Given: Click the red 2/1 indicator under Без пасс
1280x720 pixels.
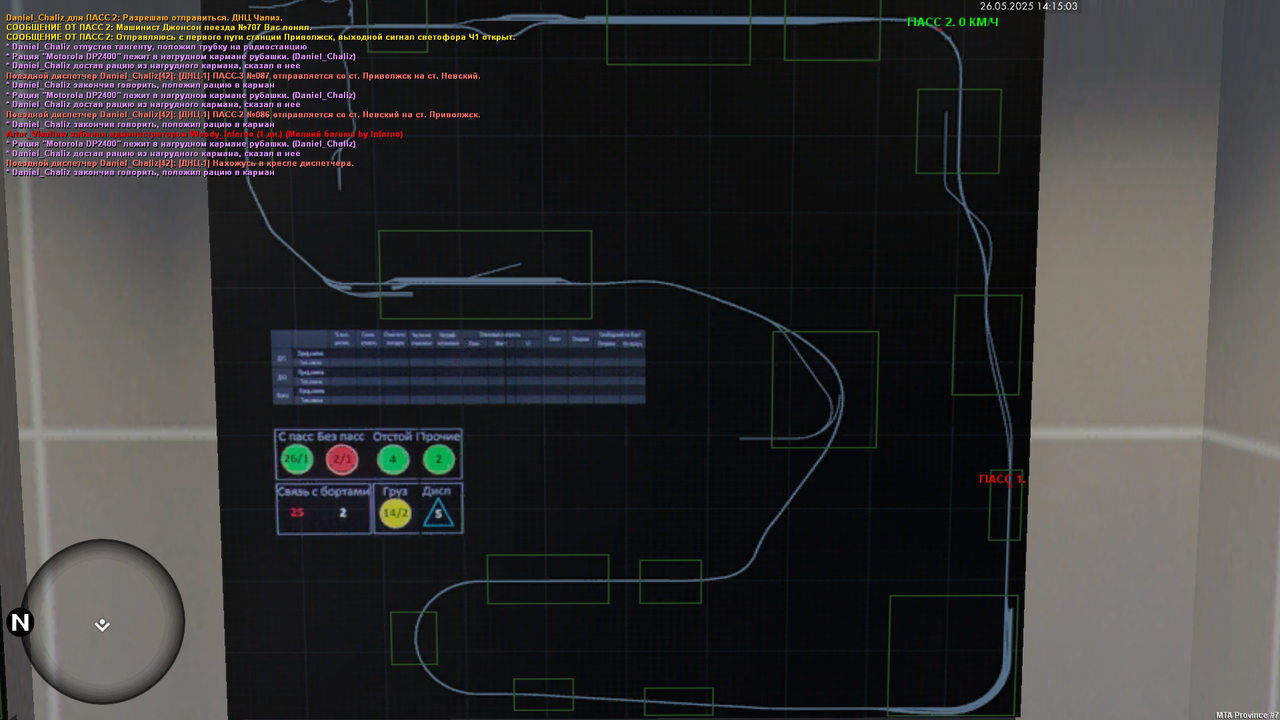Looking at the screenshot, I should click(342, 460).
